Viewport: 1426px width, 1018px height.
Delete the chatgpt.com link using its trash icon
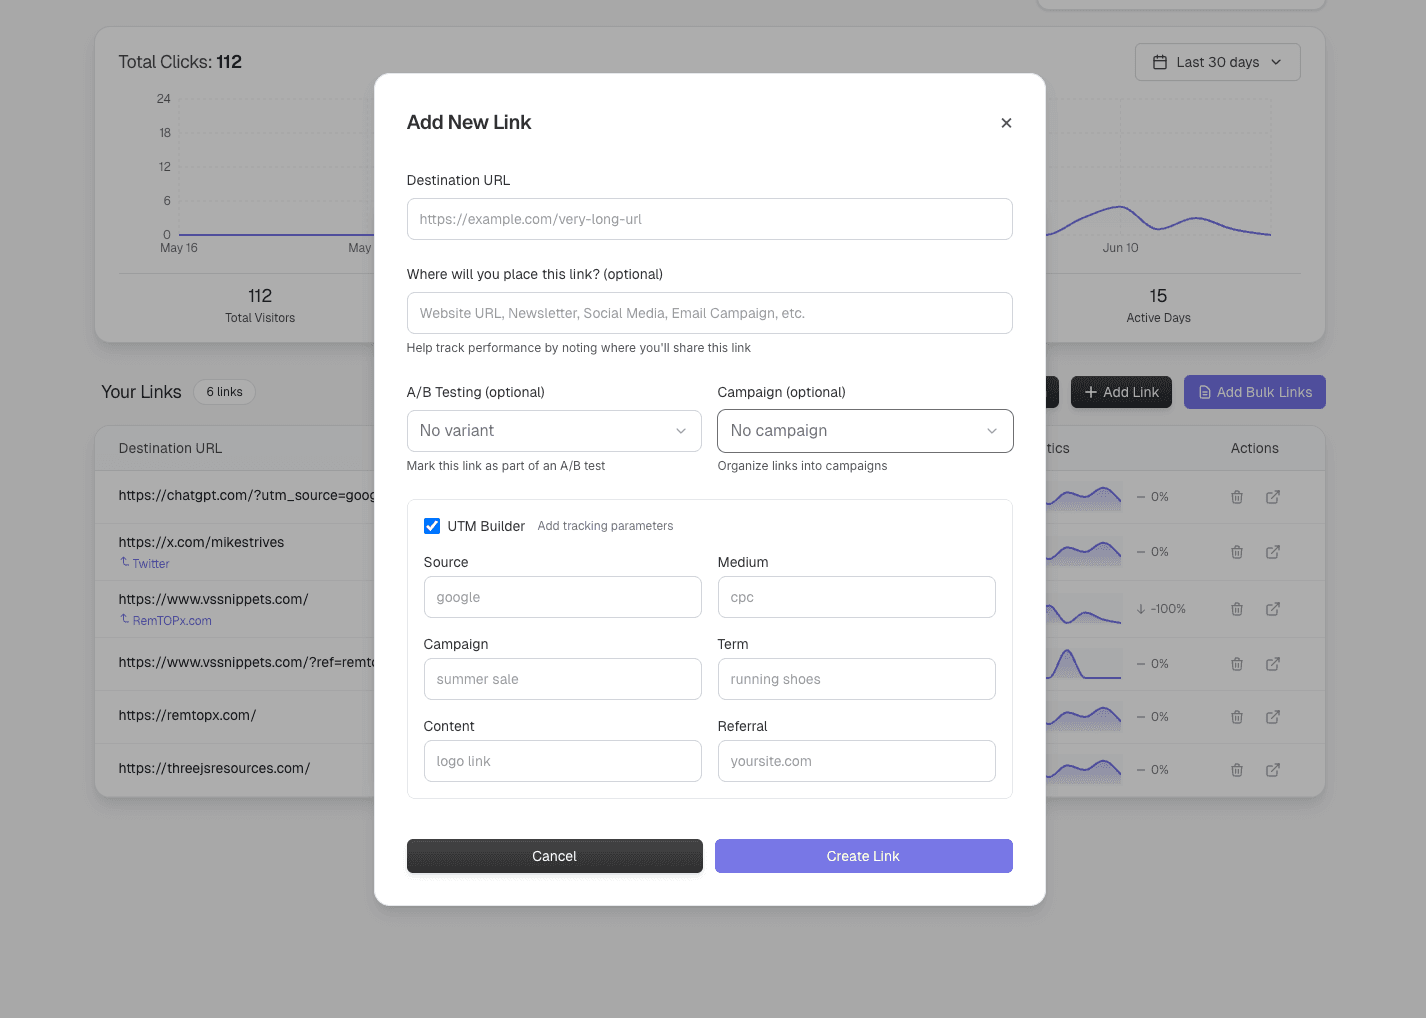tap(1237, 497)
